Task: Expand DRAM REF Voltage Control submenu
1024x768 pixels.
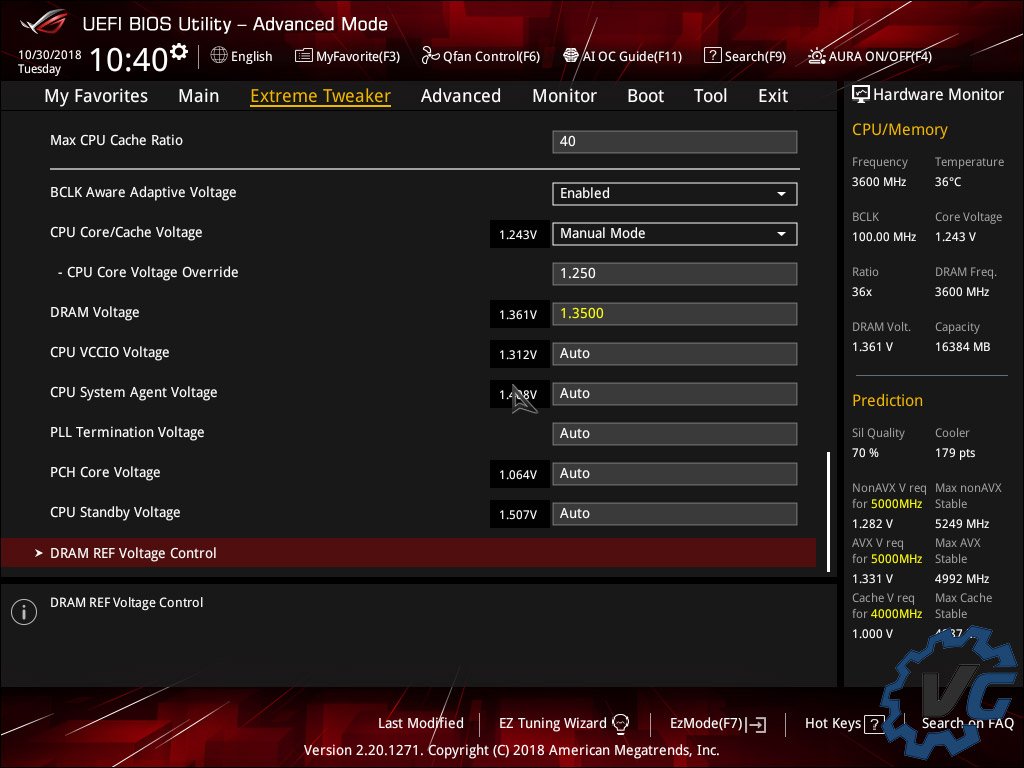Action: click(x=408, y=553)
